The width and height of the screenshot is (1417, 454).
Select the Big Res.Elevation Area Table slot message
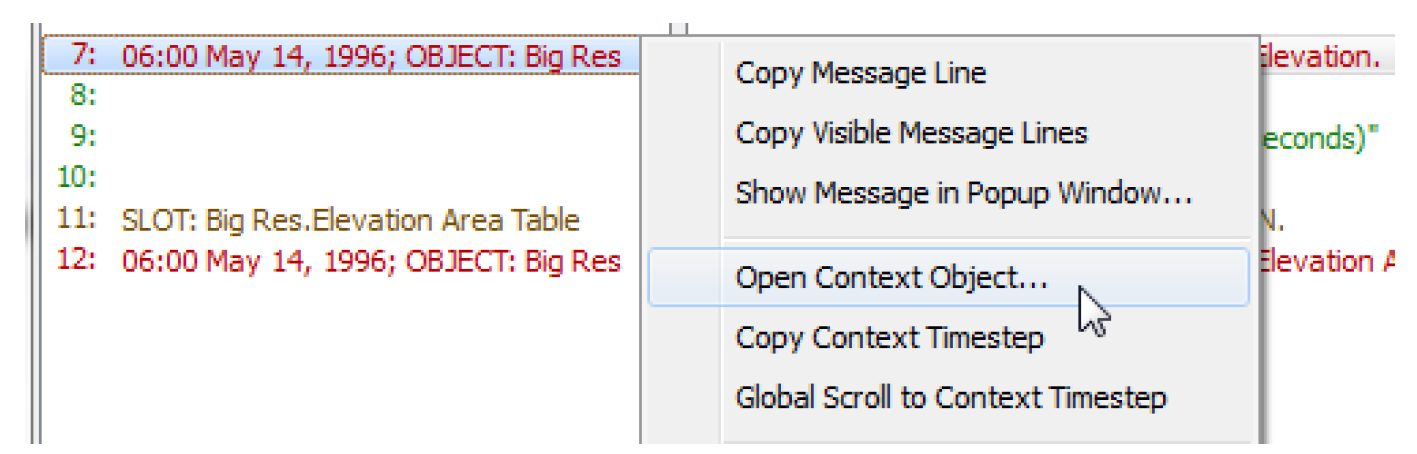click(x=350, y=219)
